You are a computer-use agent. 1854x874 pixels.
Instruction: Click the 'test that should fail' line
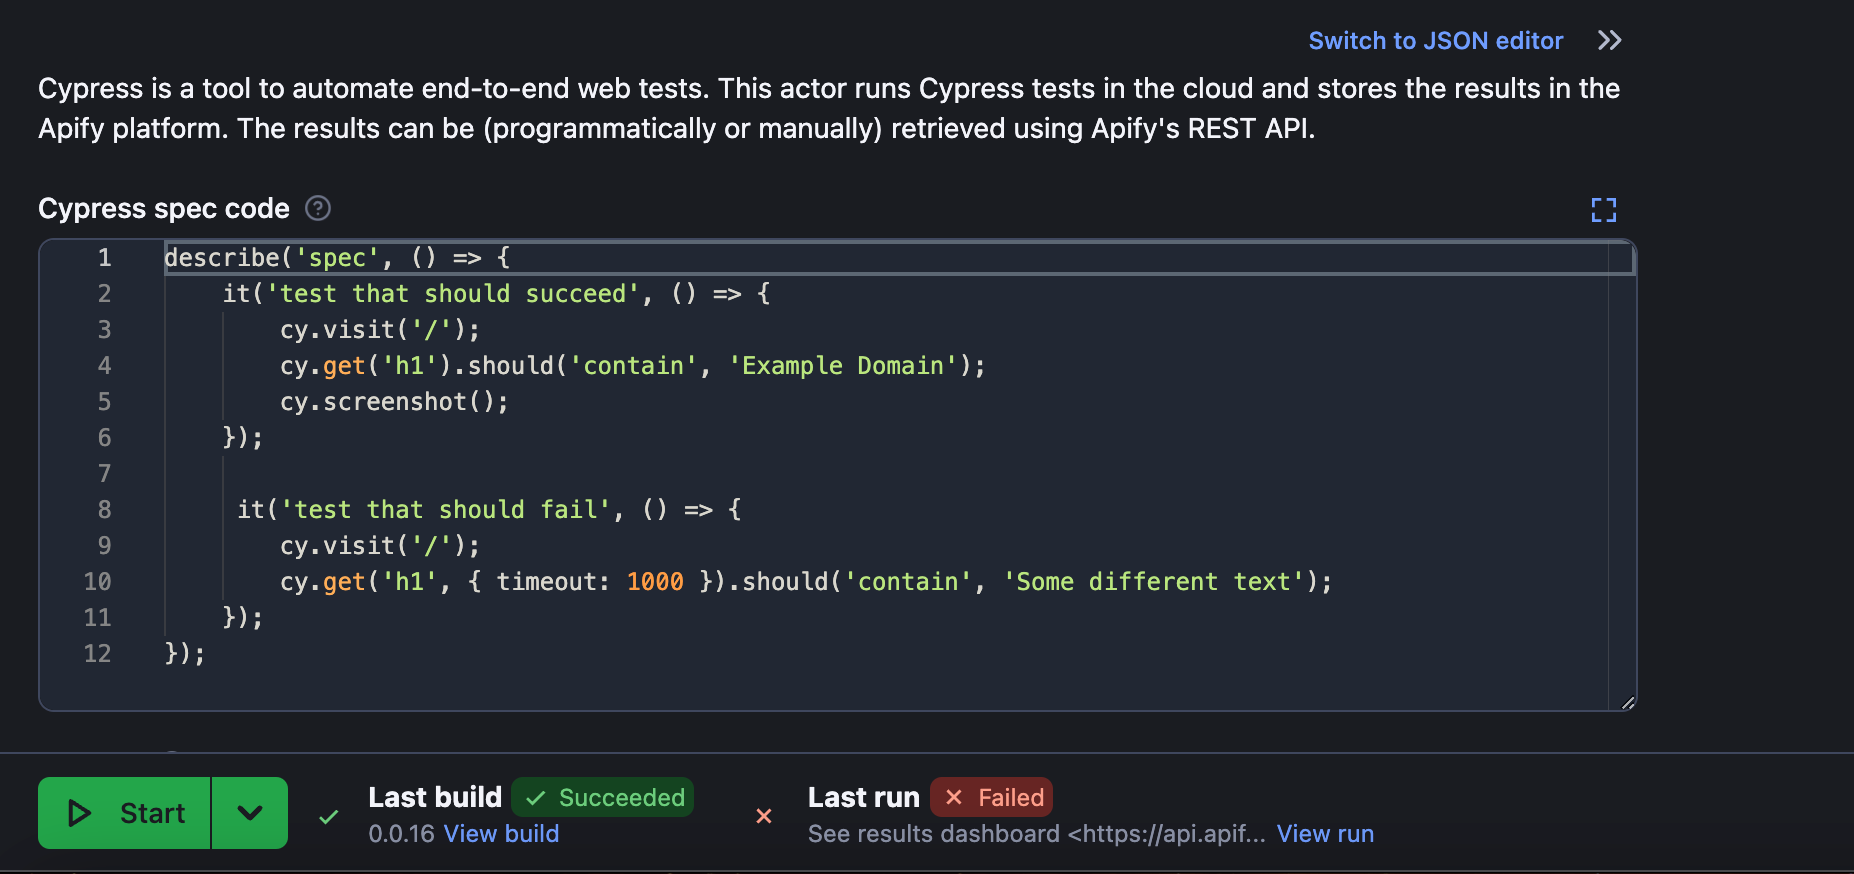coord(489,510)
